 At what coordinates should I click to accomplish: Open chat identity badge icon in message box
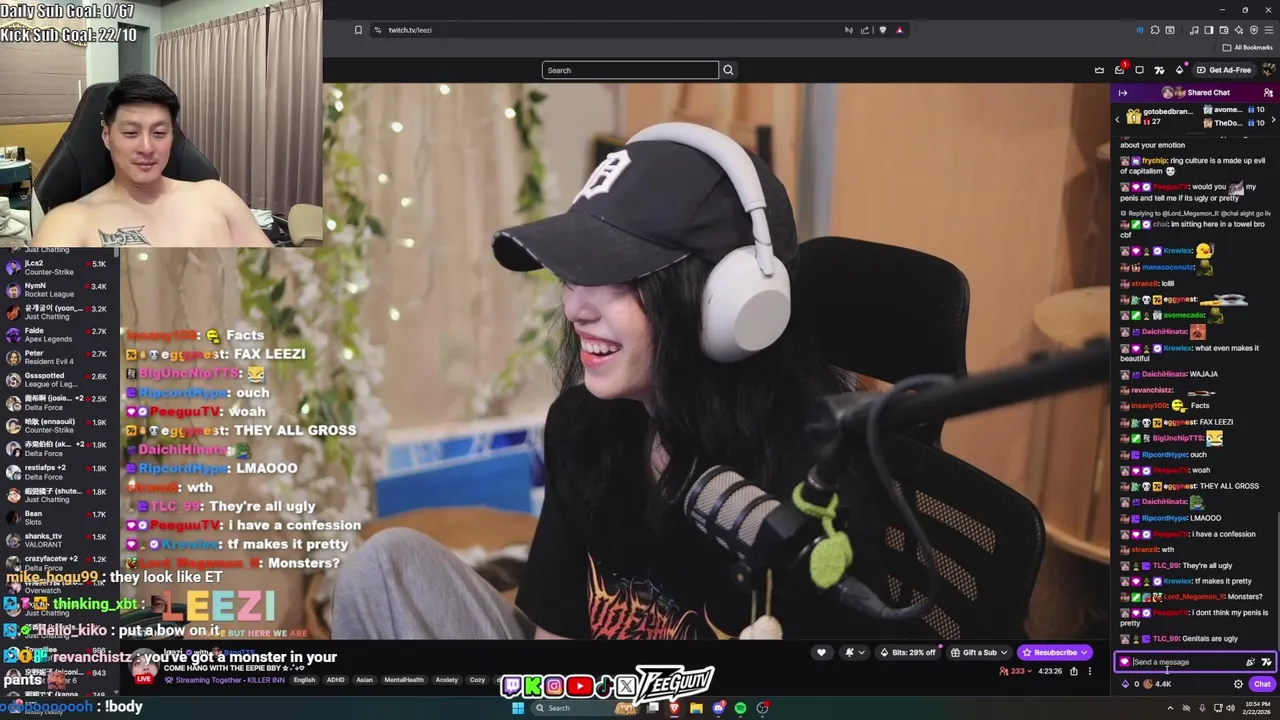coord(1124,662)
